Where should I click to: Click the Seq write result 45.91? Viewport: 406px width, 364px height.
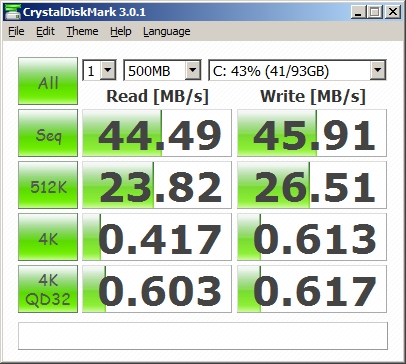pyautogui.click(x=312, y=133)
